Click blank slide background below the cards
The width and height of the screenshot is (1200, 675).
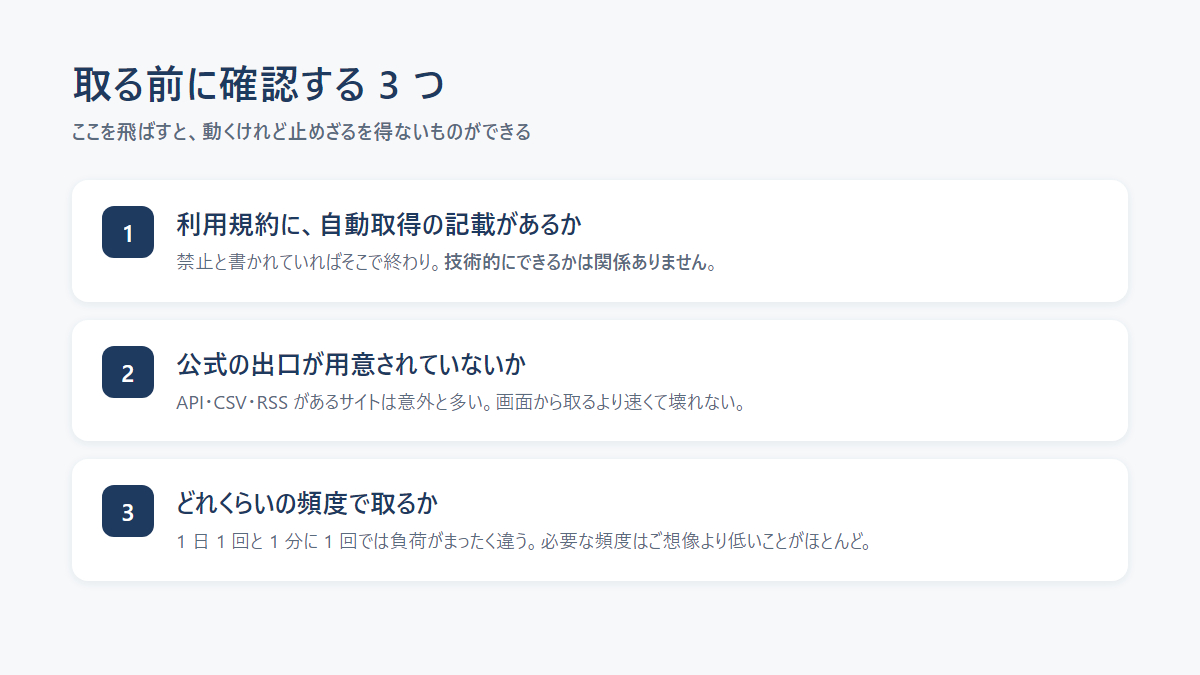click(600, 628)
